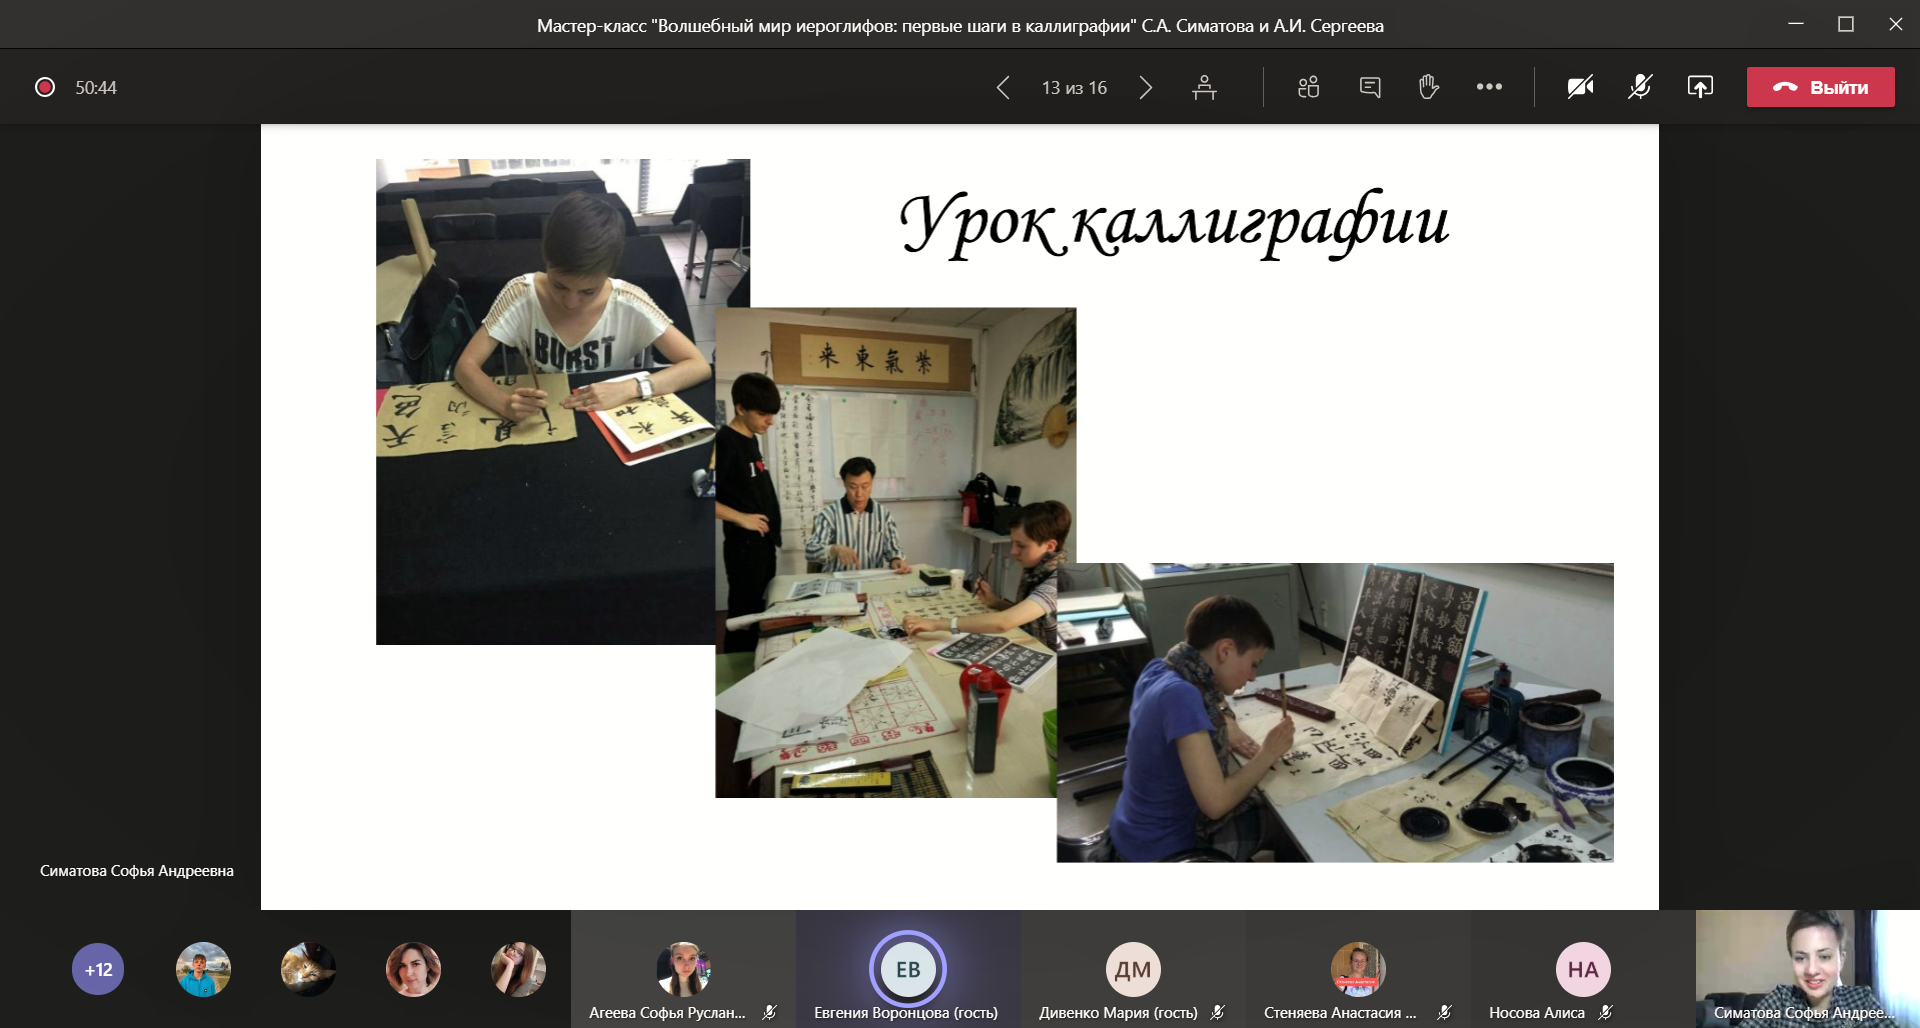Viewport: 1920px width, 1028px height.
Task: Click the red recording indicator
Action: pos(44,87)
